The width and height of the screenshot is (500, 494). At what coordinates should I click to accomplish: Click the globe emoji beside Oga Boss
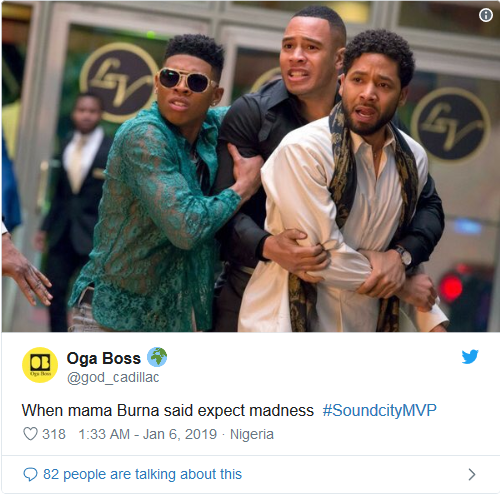[x=157, y=357]
